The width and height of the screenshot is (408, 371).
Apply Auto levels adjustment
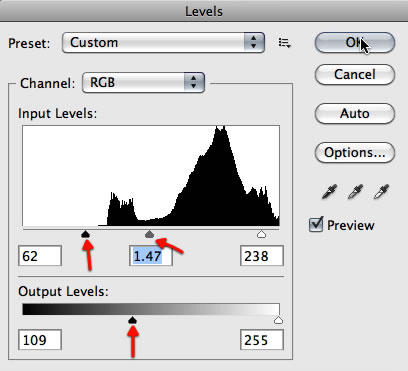355,114
